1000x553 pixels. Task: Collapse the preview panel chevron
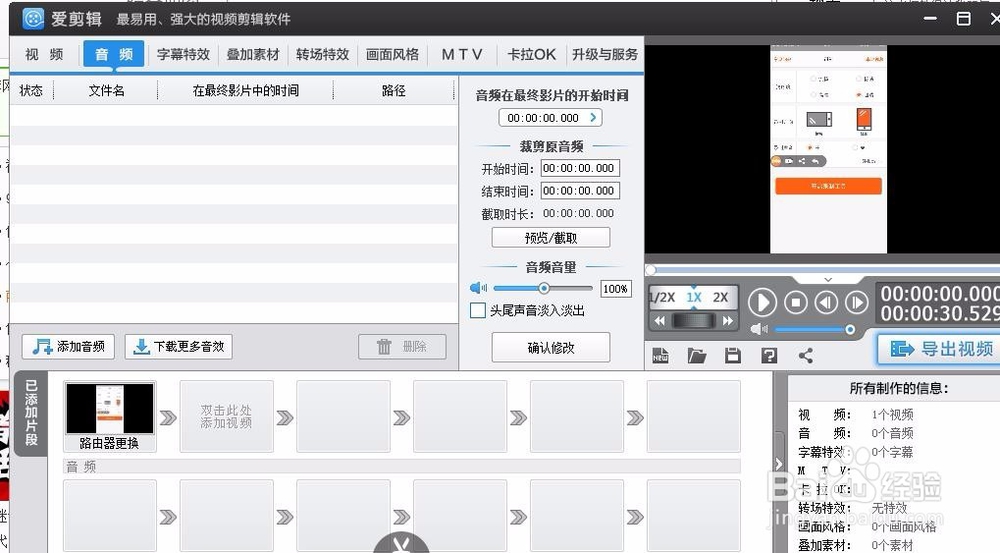click(828, 279)
